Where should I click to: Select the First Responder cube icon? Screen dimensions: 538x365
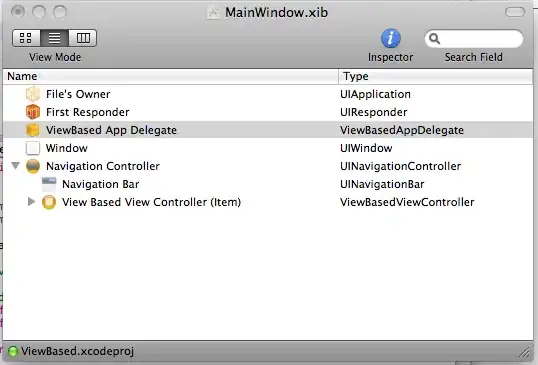coord(33,112)
